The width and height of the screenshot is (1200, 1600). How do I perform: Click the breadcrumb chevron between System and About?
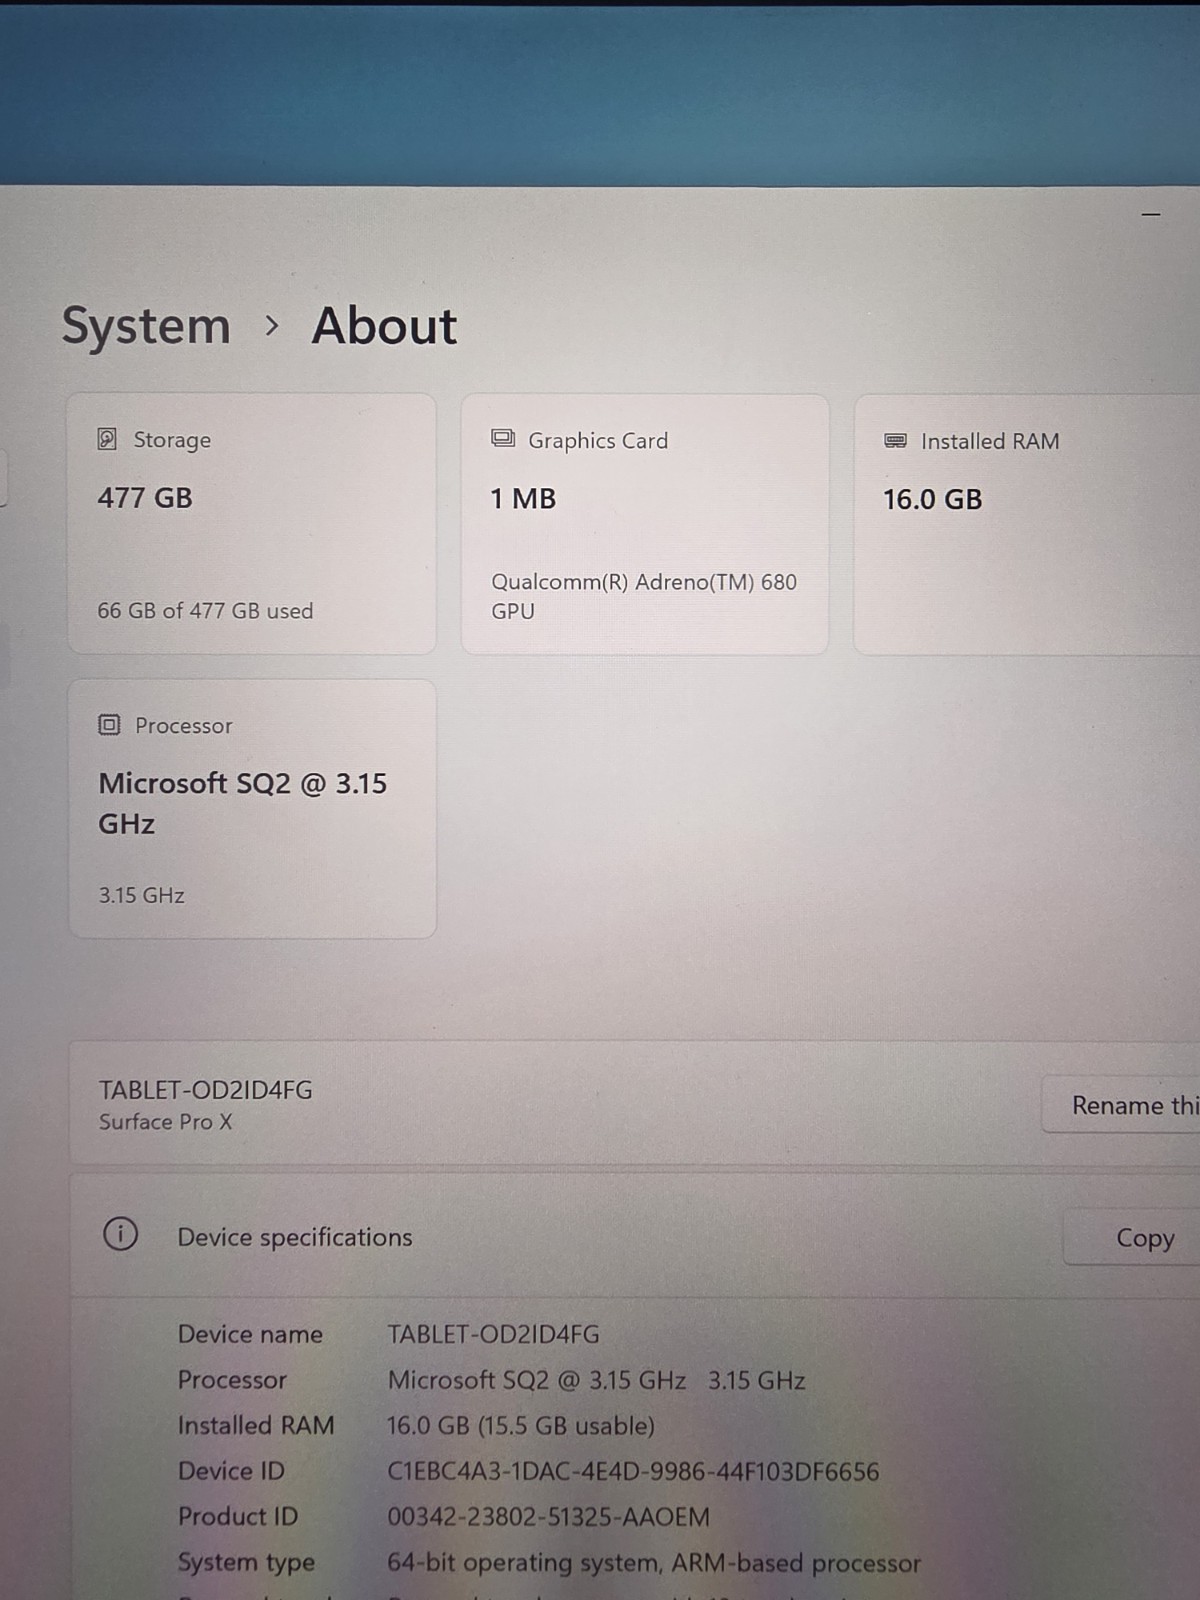pyautogui.click(x=271, y=326)
